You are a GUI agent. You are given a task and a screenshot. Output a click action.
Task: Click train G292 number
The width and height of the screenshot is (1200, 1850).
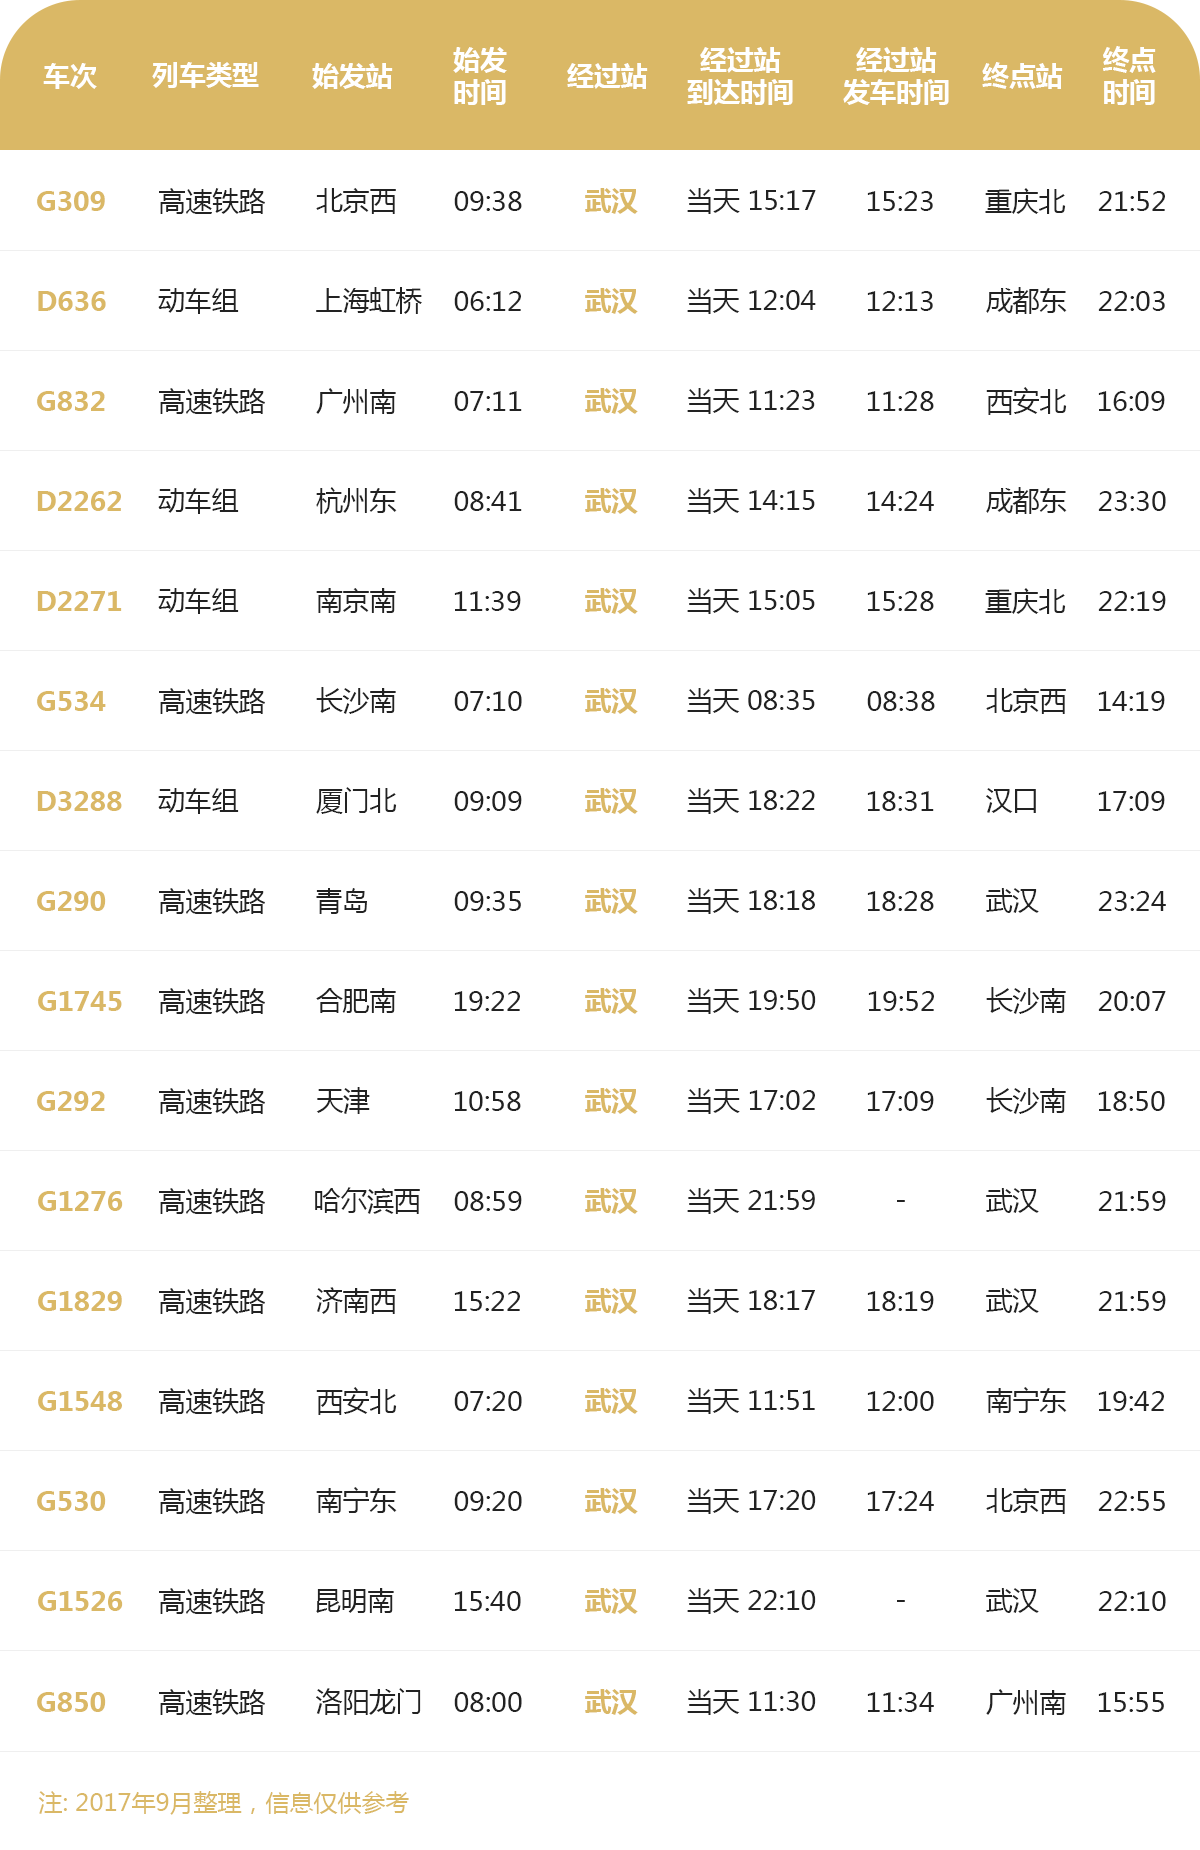pos(71,1101)
